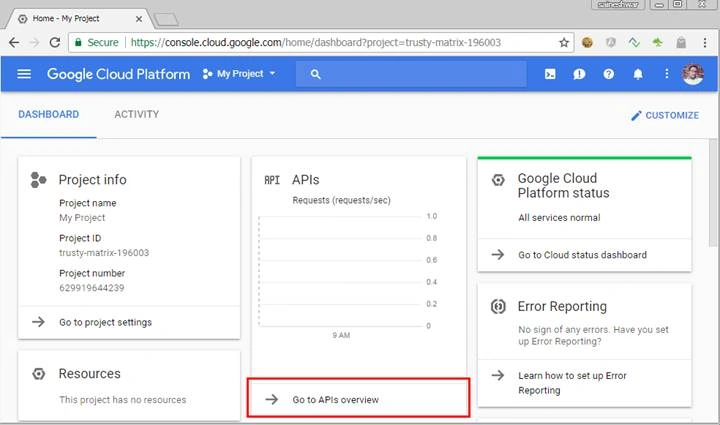This screenshot has width=720, height=425.
Task: Open the Help question mark icon
Action: (608, 74)
